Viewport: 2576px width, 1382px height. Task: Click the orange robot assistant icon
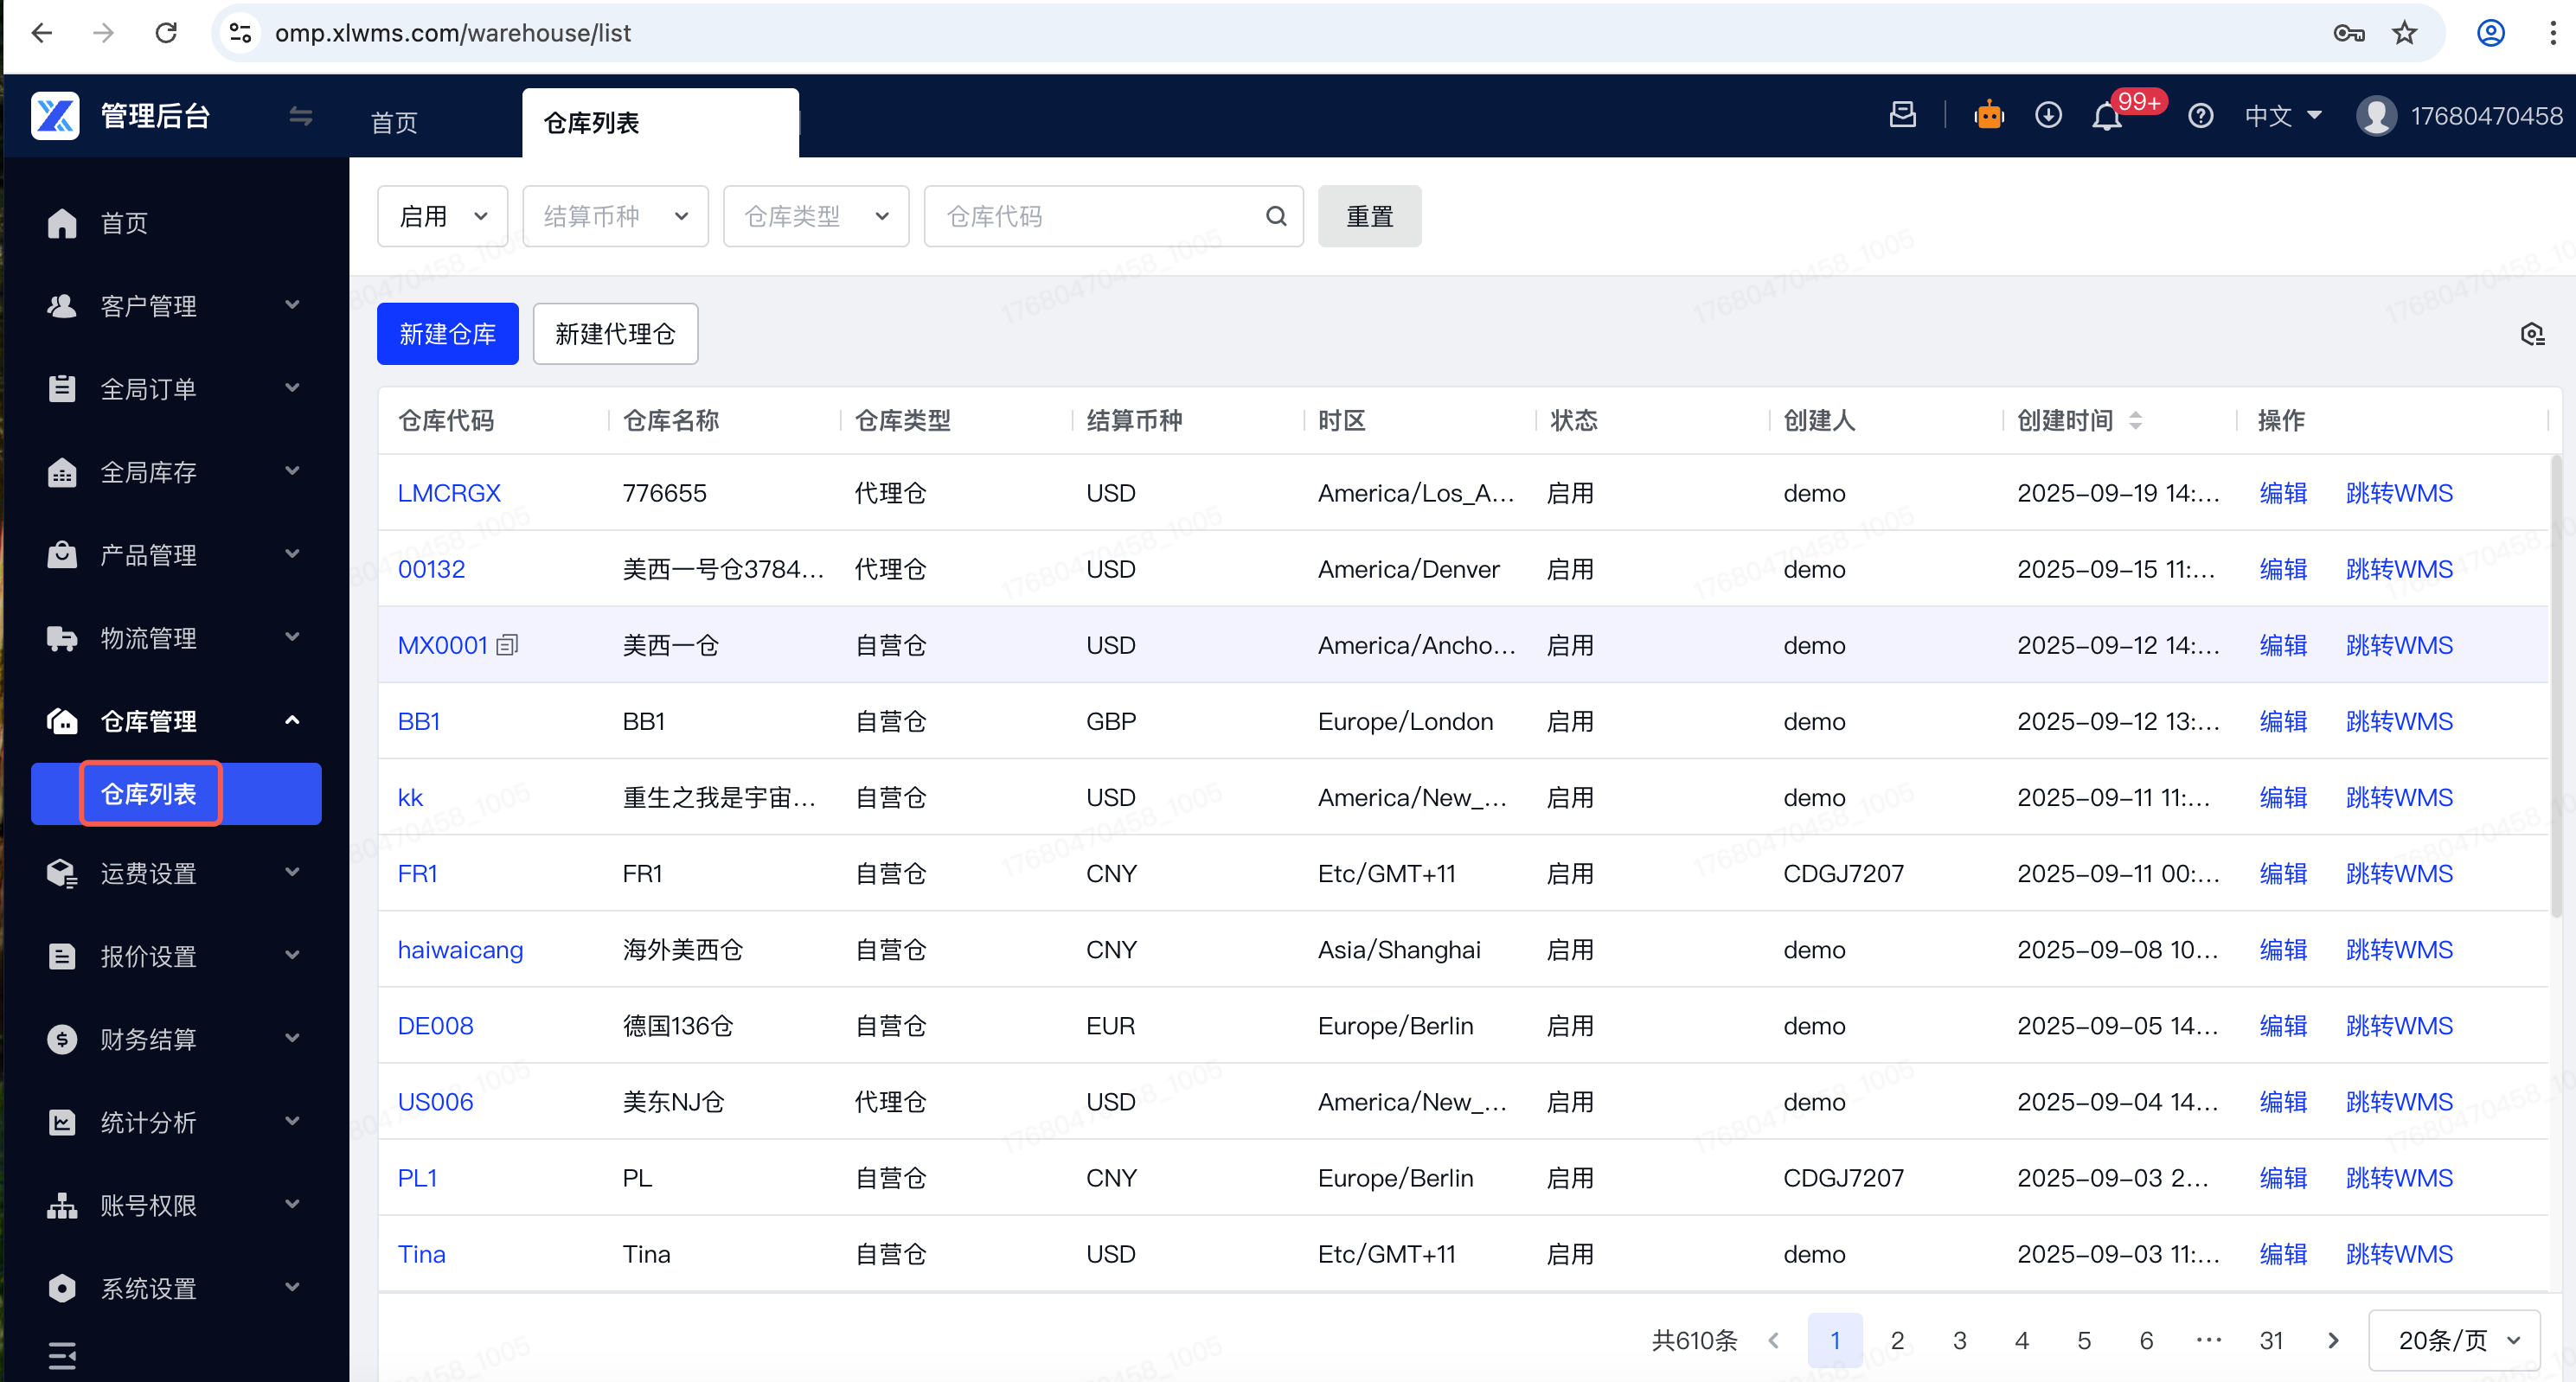[x=1989, y=116]
